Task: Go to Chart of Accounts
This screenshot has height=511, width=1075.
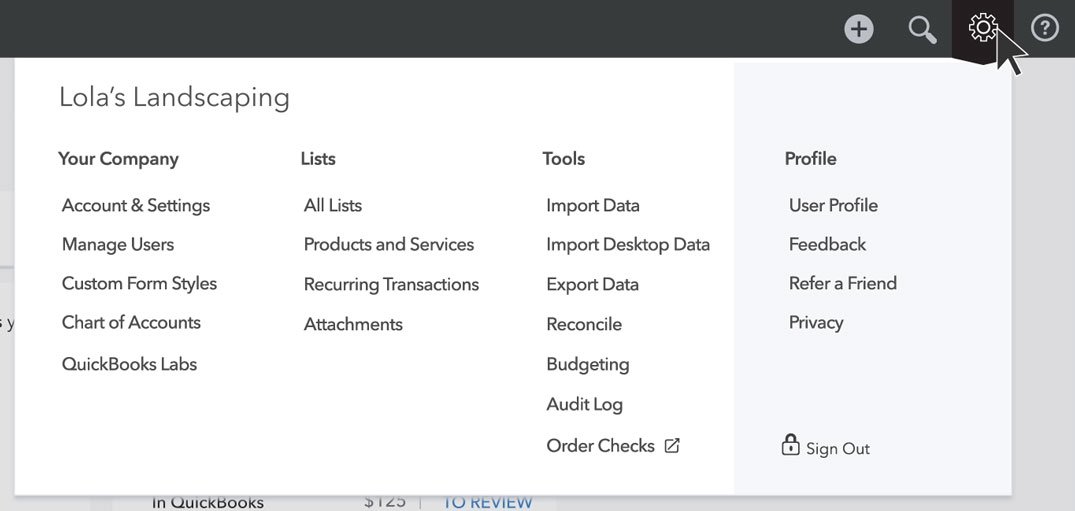Action: coord(131,323)
